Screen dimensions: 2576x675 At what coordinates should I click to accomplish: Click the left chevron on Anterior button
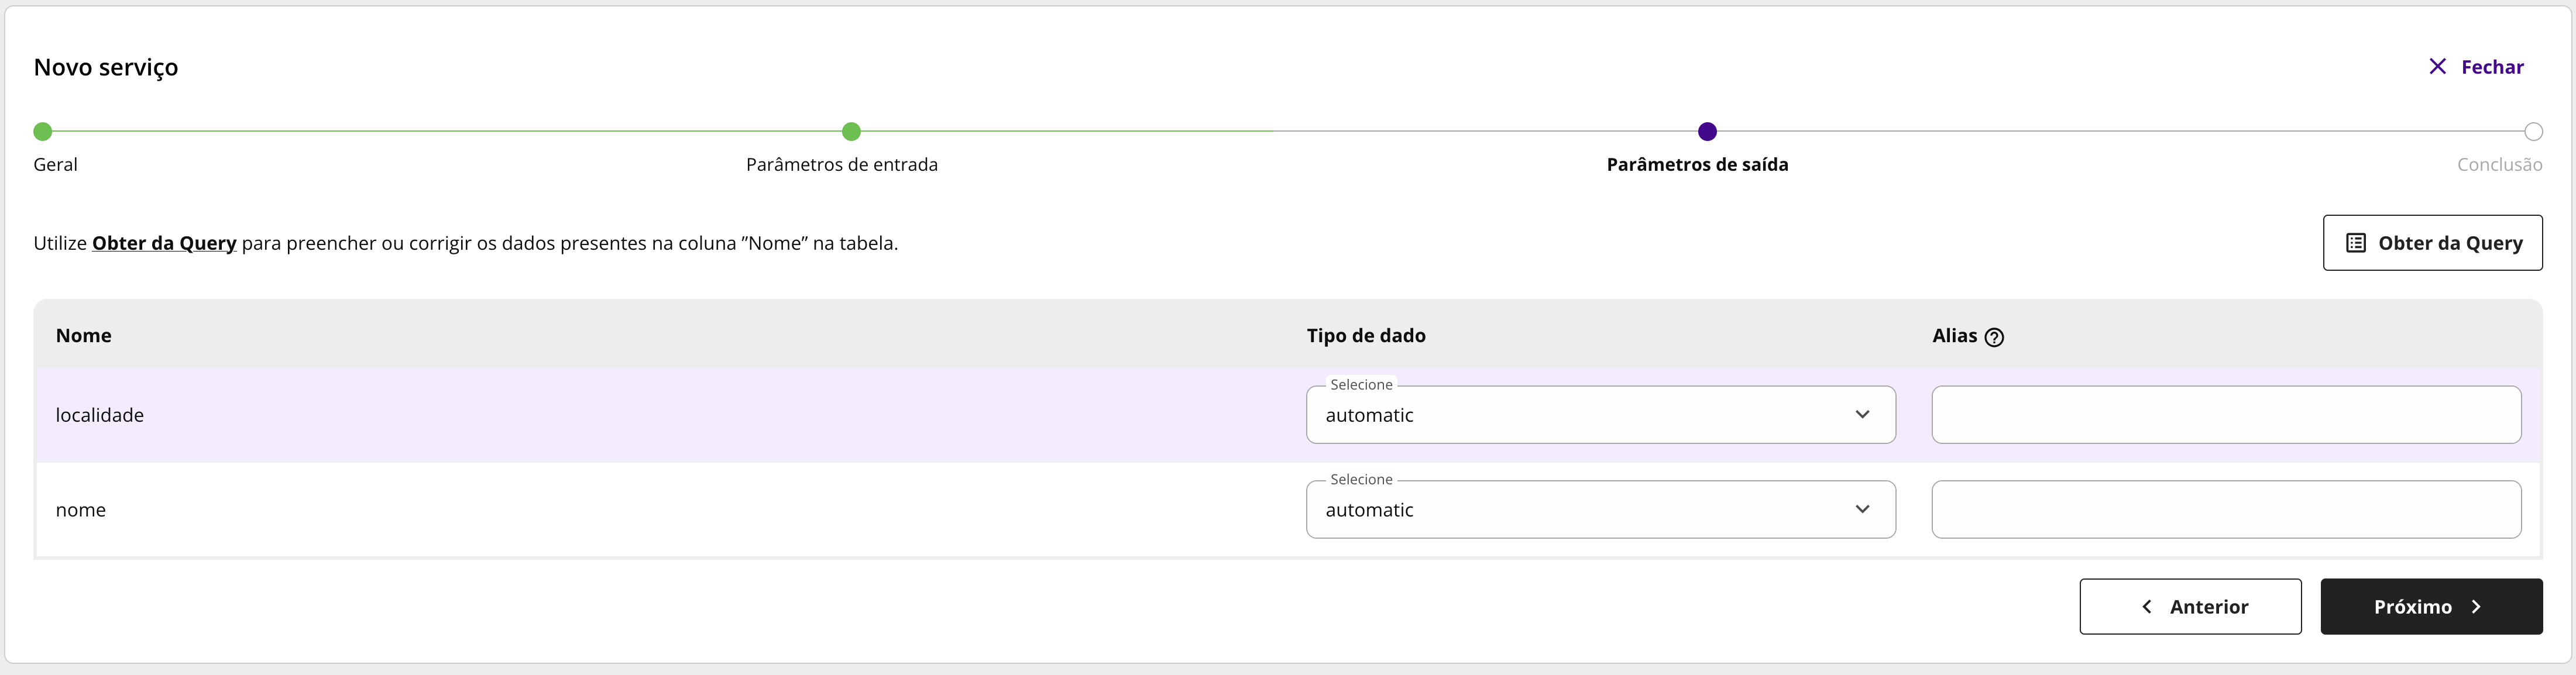[x=2146, y=607]
